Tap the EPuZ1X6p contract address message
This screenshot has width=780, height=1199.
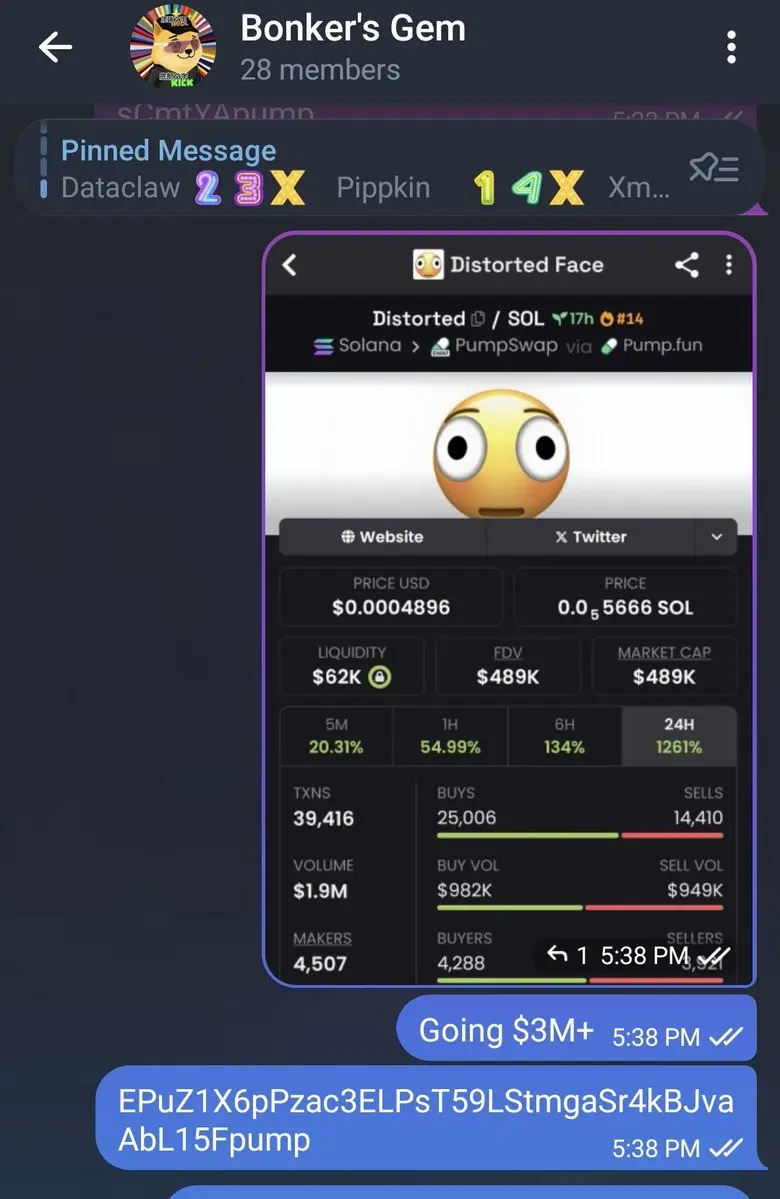point(427,1119)
